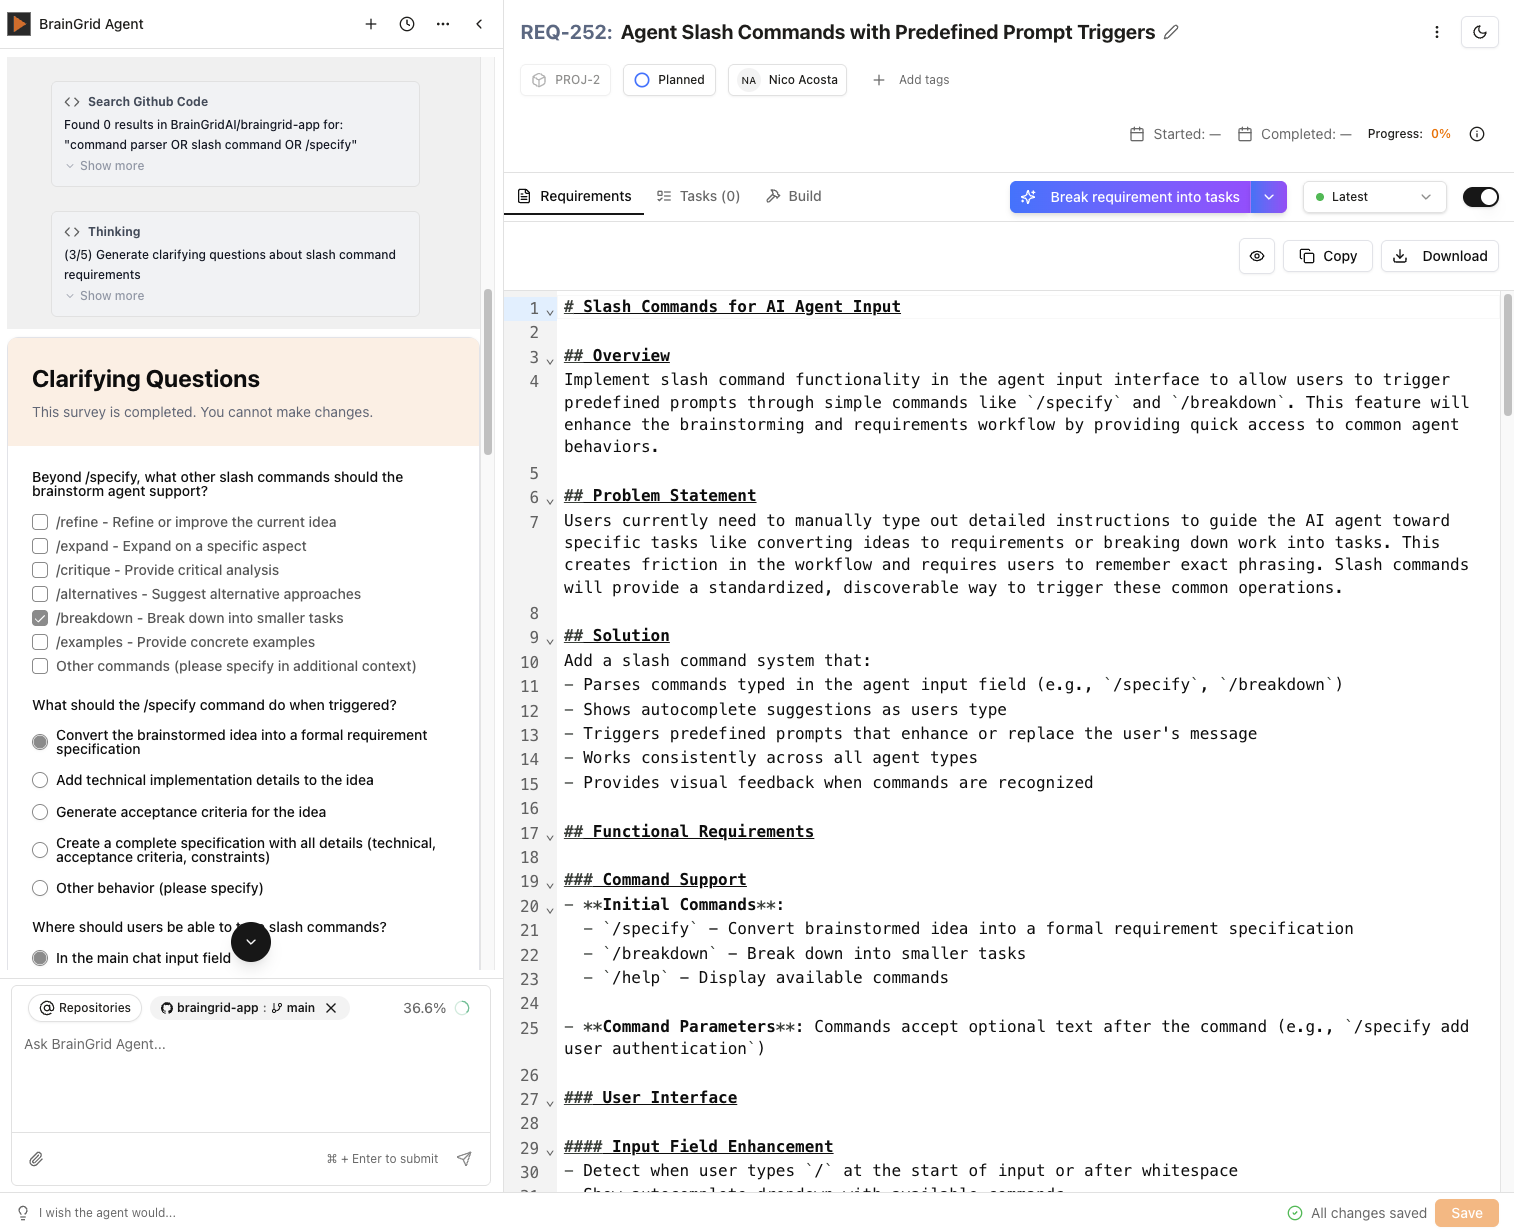Image resolution: width=1514 pixels, height=1230 pixels.
Task: Expand Show more under Search Github Code
Action: tap(111, 166)
